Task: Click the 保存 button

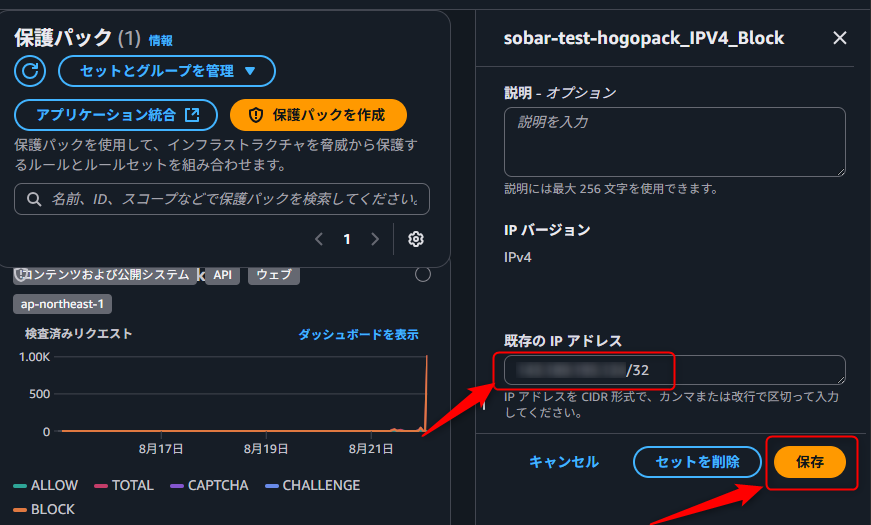Action: [x=810, y=462]
